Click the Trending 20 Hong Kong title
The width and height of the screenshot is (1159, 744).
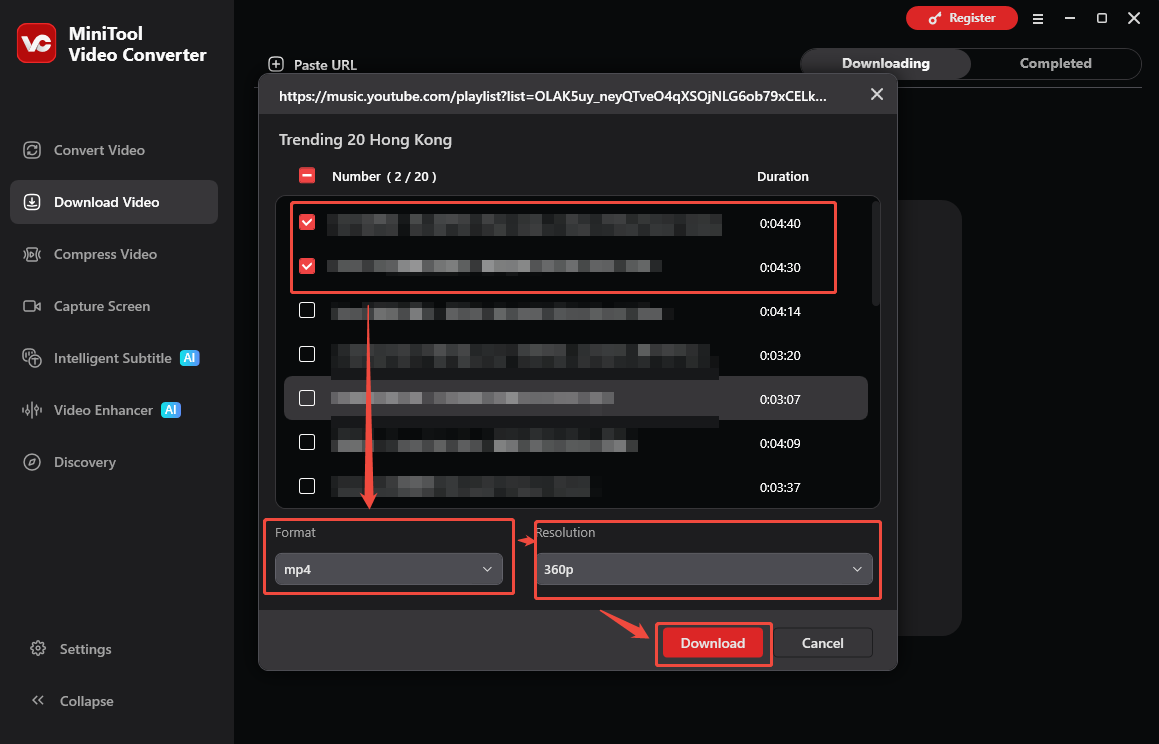[365, 140]
